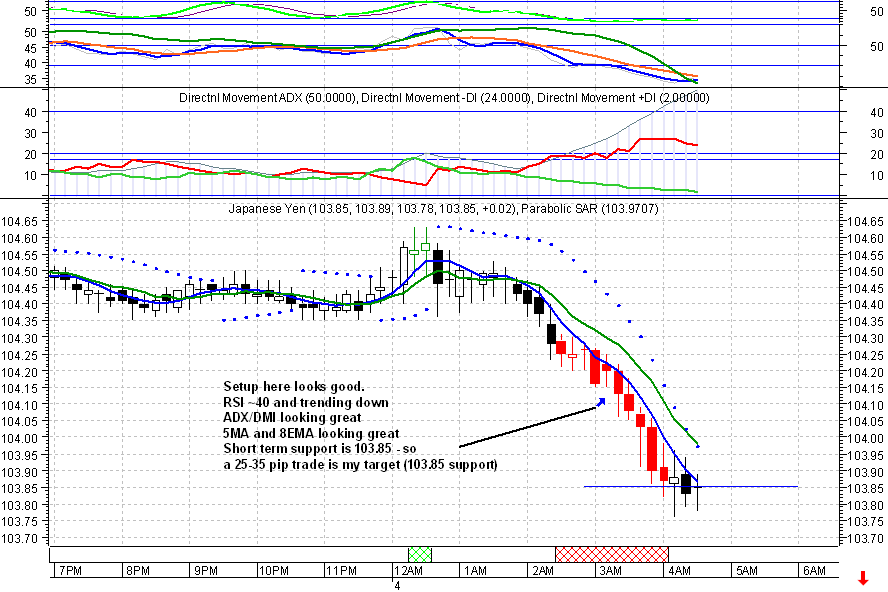Click 103.70 on the left price axis
This screenshot has width=888, height=592.
pos(20,538)
